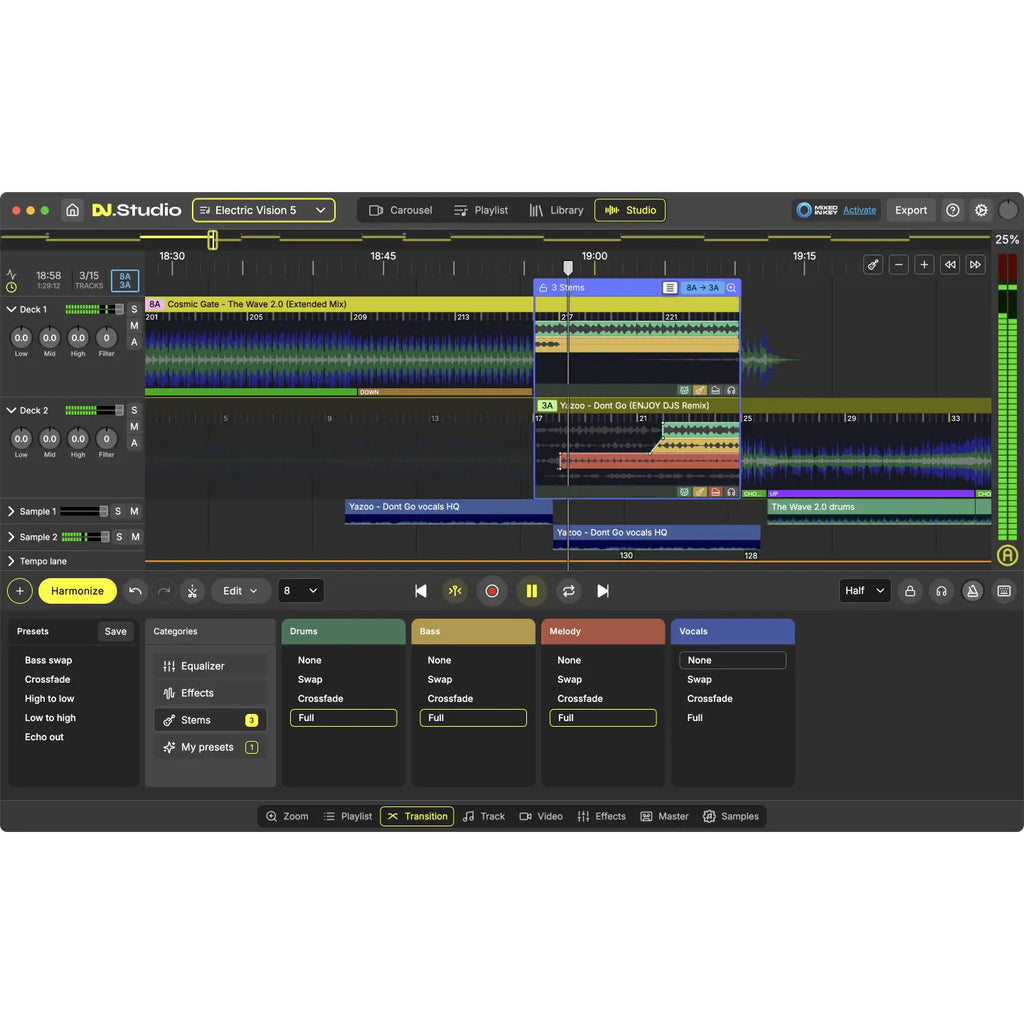1024x1024 pixels.
Task: Expand the Sample 2 lane
Action: pos(11,537)
